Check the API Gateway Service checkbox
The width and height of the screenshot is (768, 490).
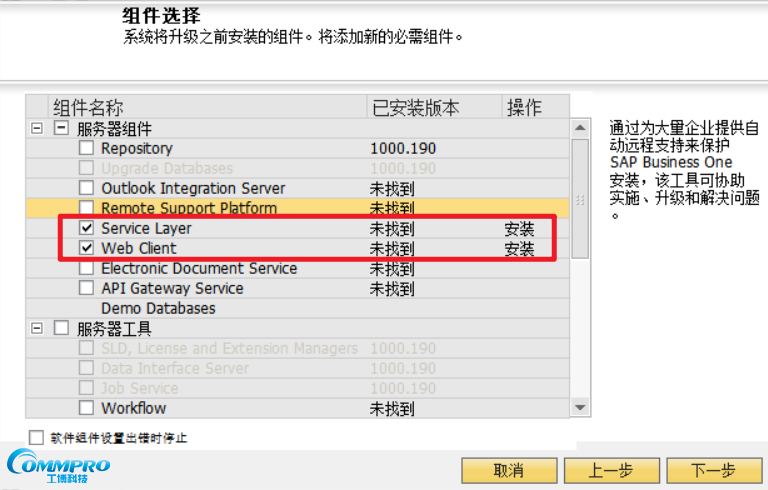point(86,289)
